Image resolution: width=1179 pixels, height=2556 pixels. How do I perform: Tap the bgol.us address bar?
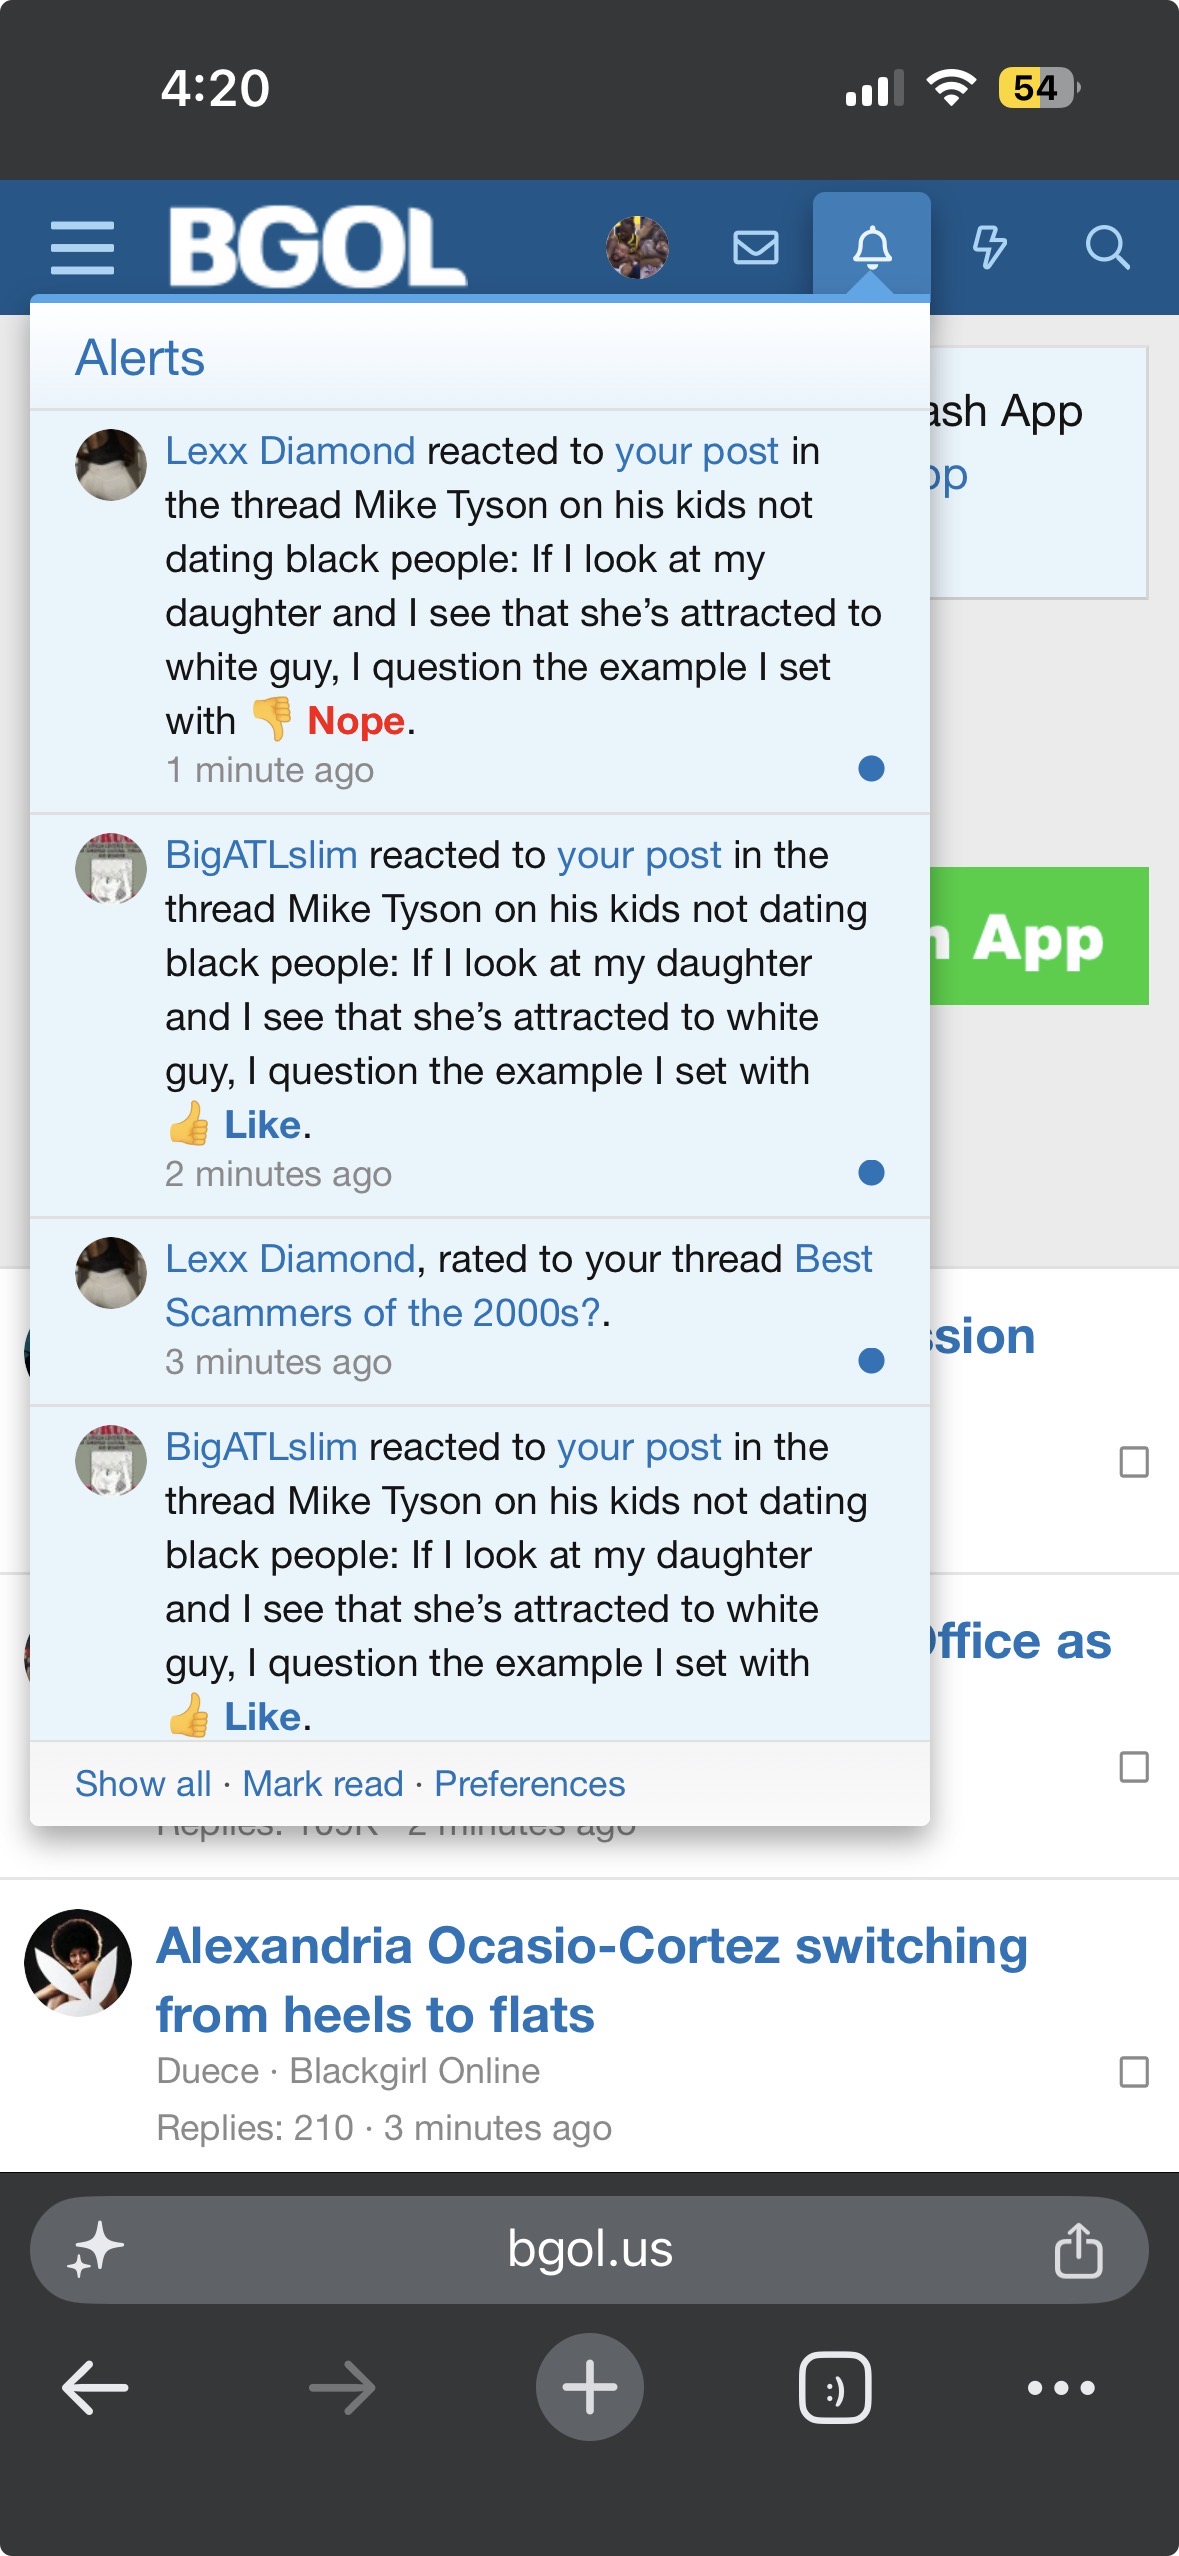point(589,2250)
